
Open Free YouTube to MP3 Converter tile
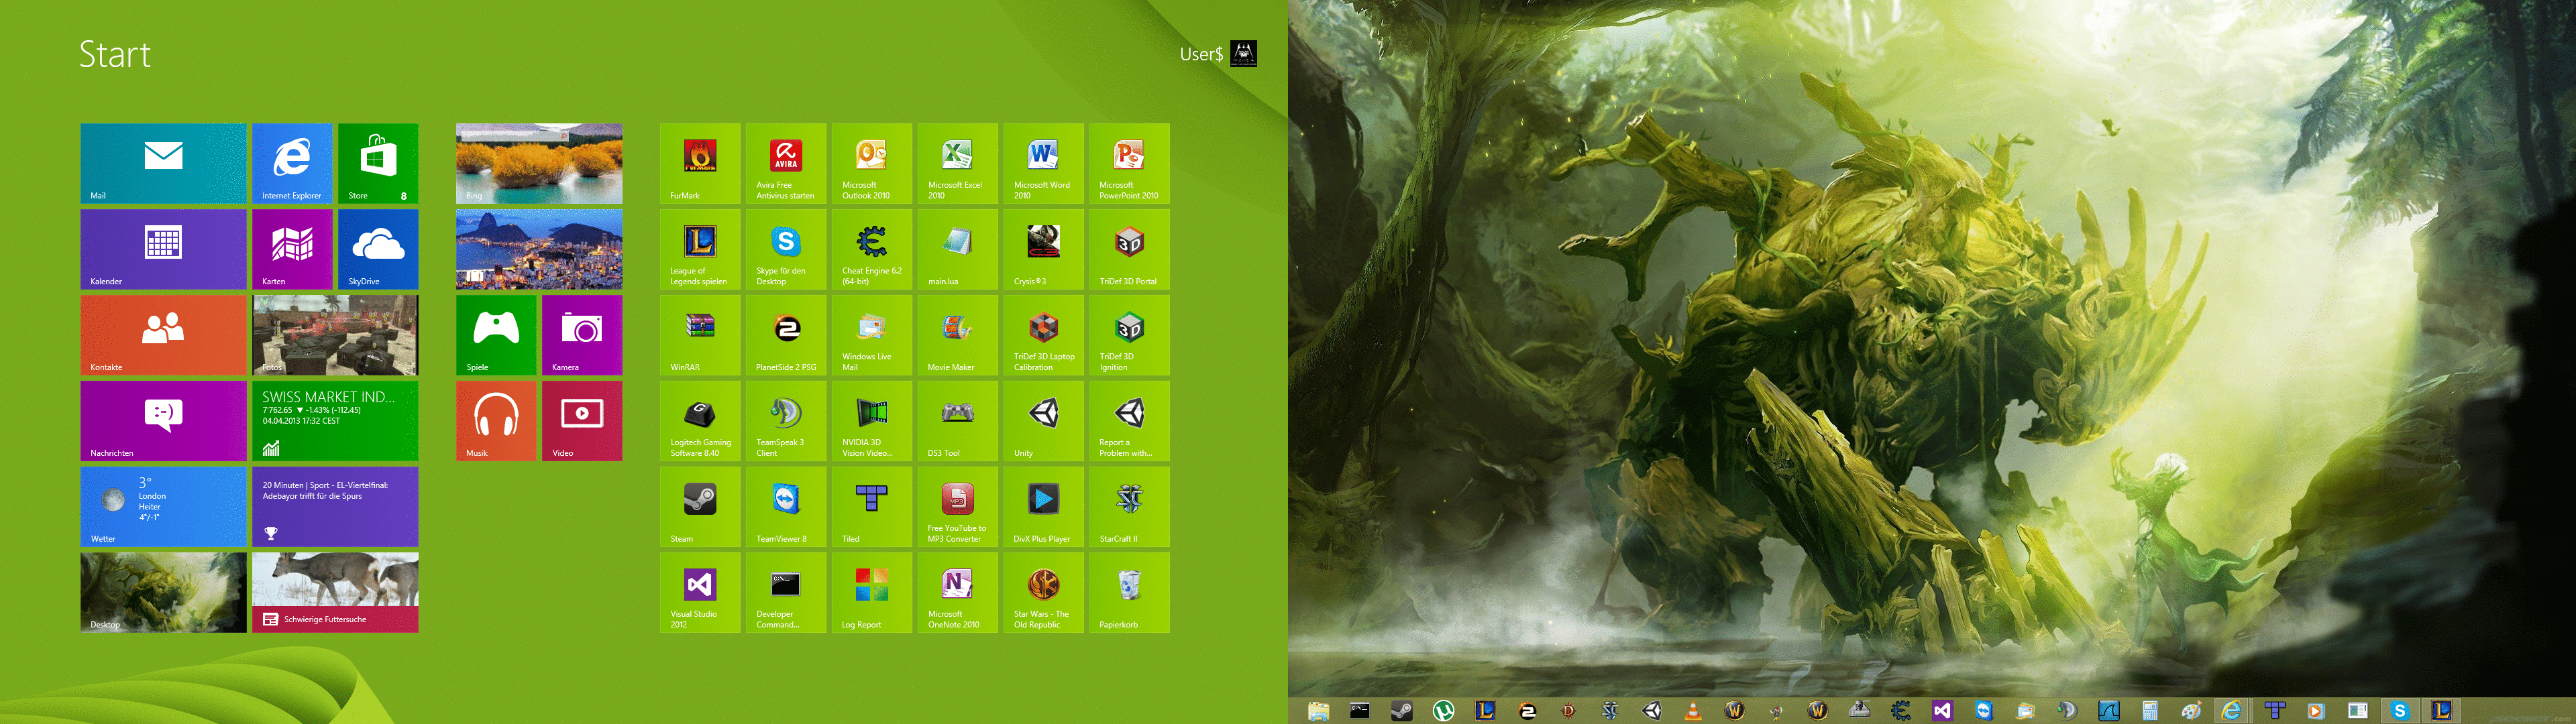[958, 507]
